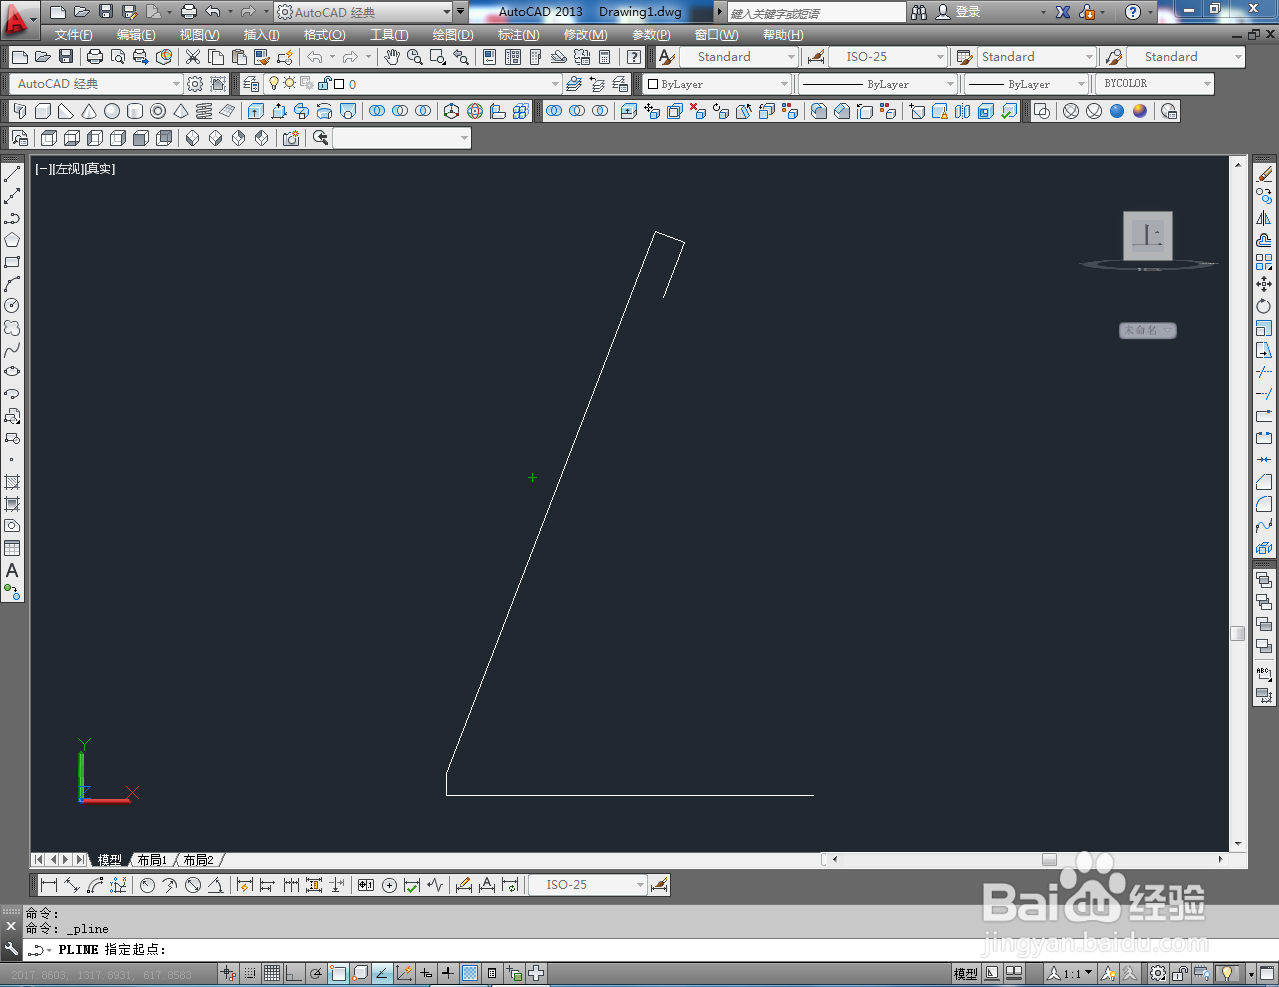Toggle Snap Mode in status bar
This screenshot has height=987, width=1279.
pyautogui.click(x=250, y=973)
